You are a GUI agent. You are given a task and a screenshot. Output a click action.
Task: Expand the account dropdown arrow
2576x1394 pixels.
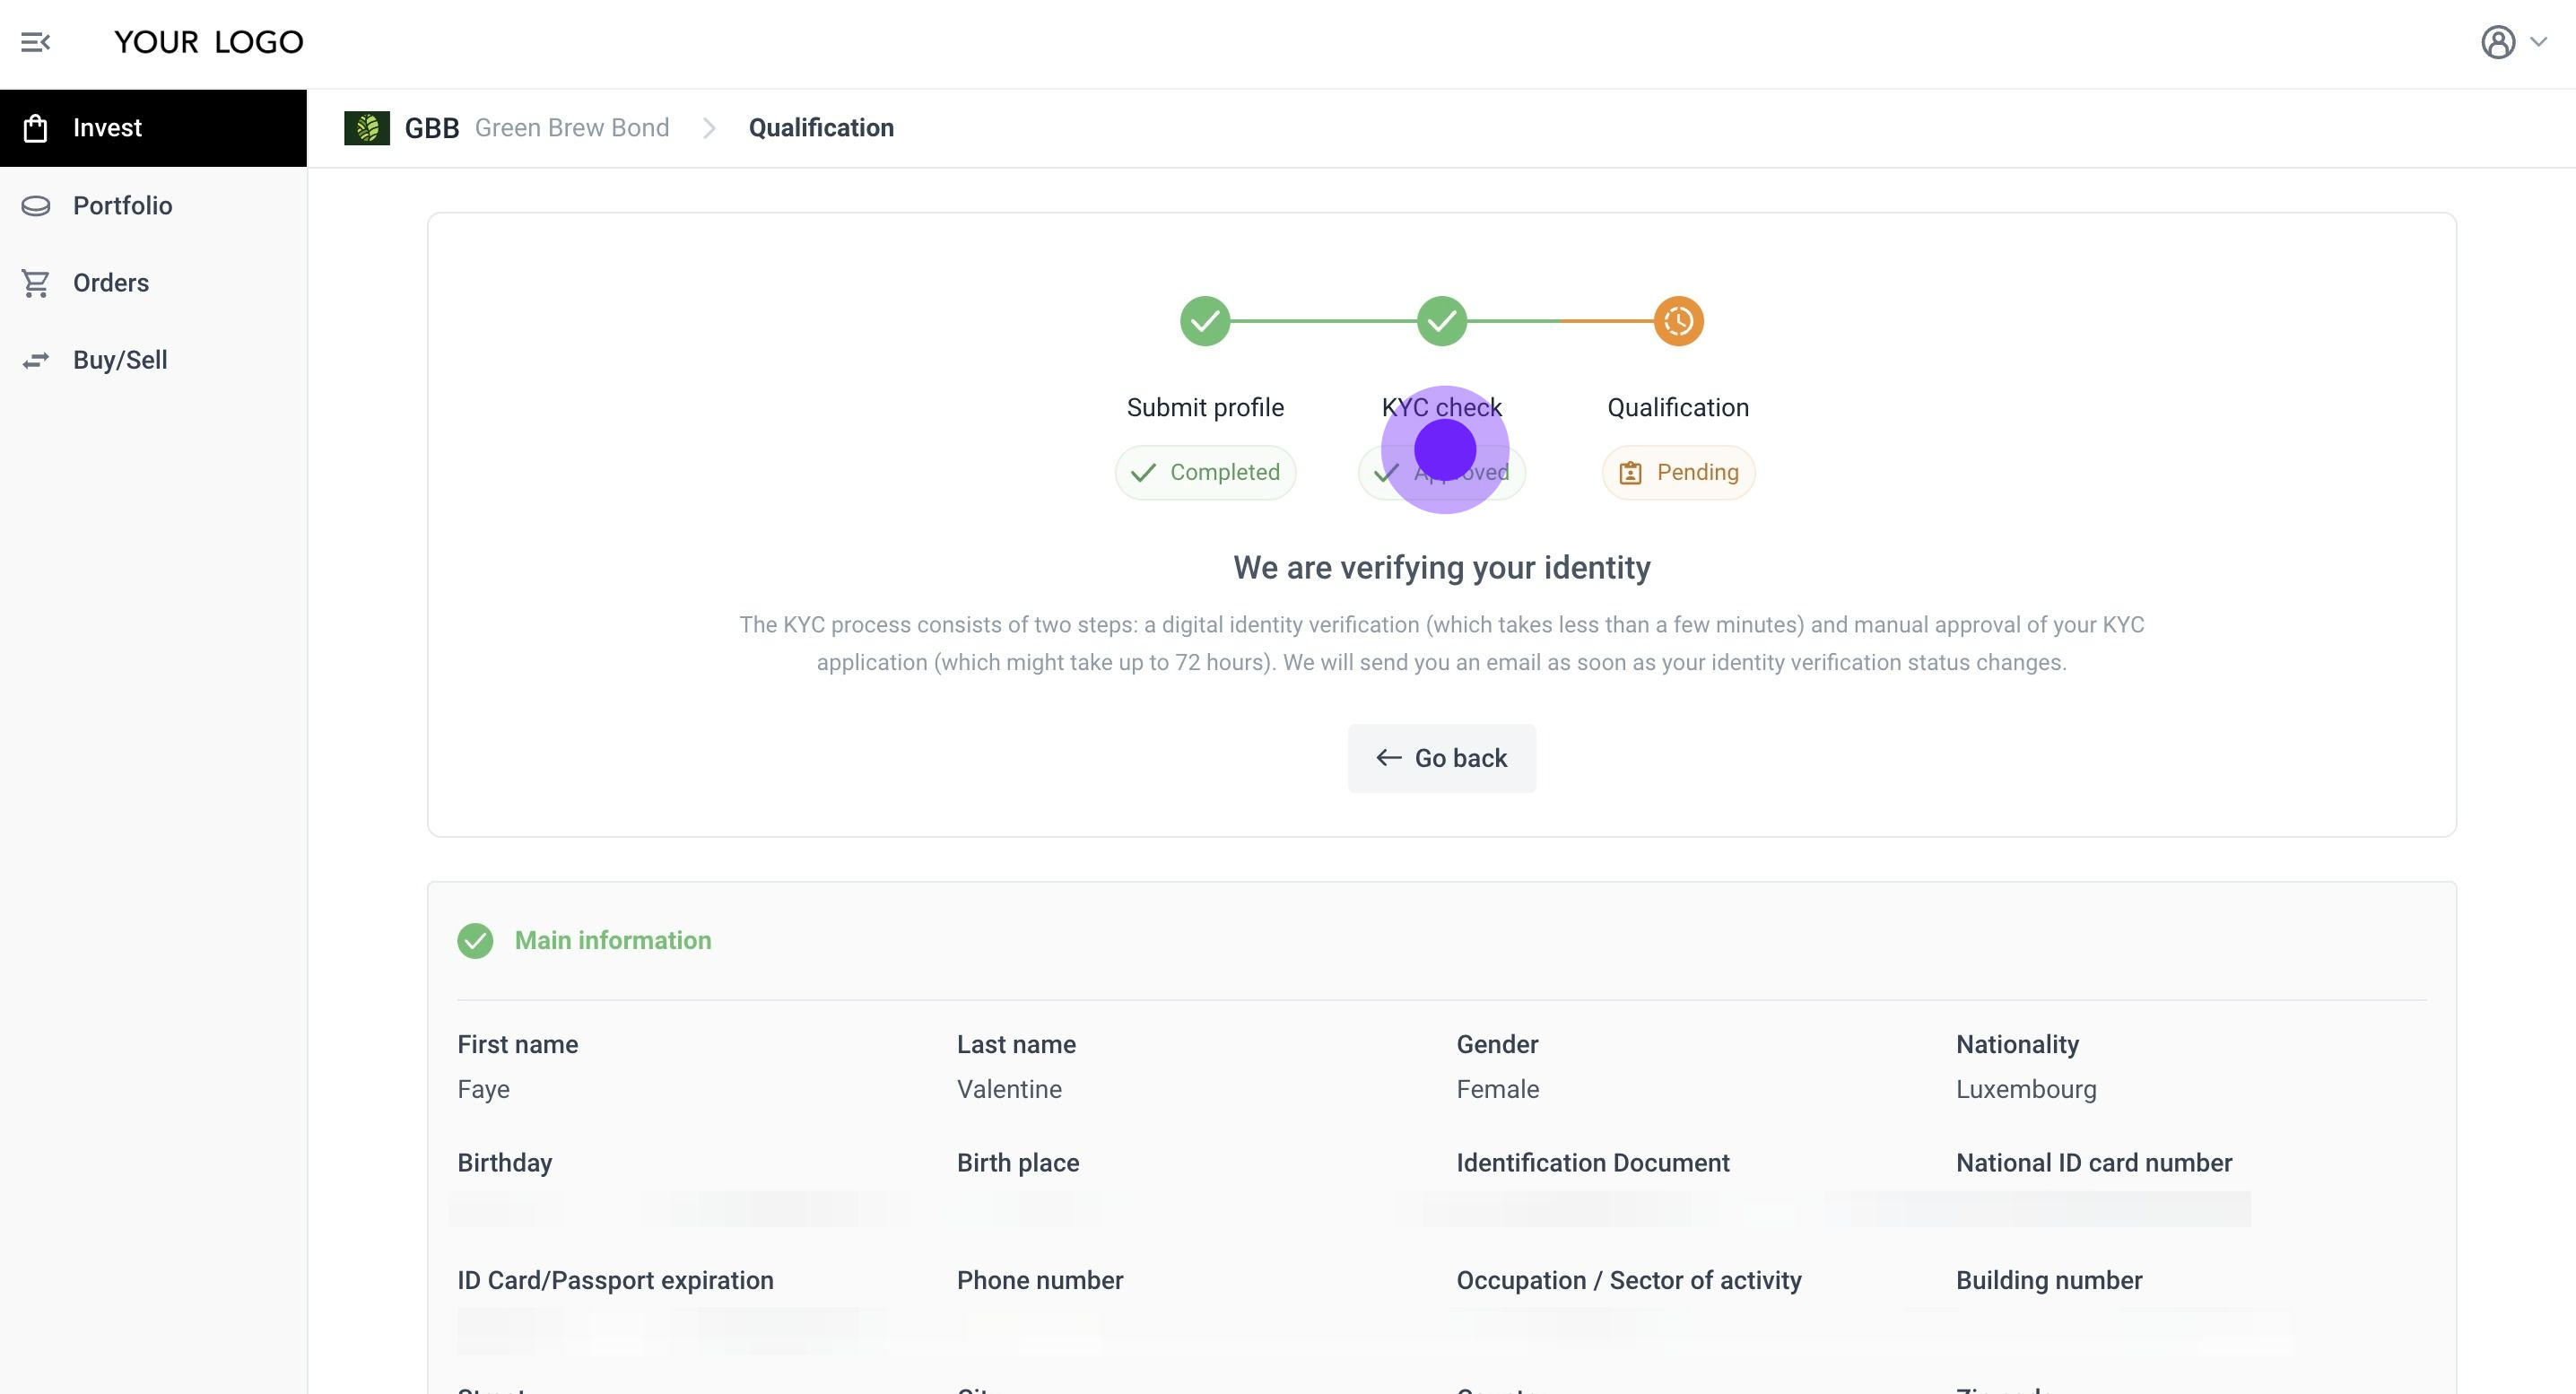pyautogui.click(x=2539, y=42)
